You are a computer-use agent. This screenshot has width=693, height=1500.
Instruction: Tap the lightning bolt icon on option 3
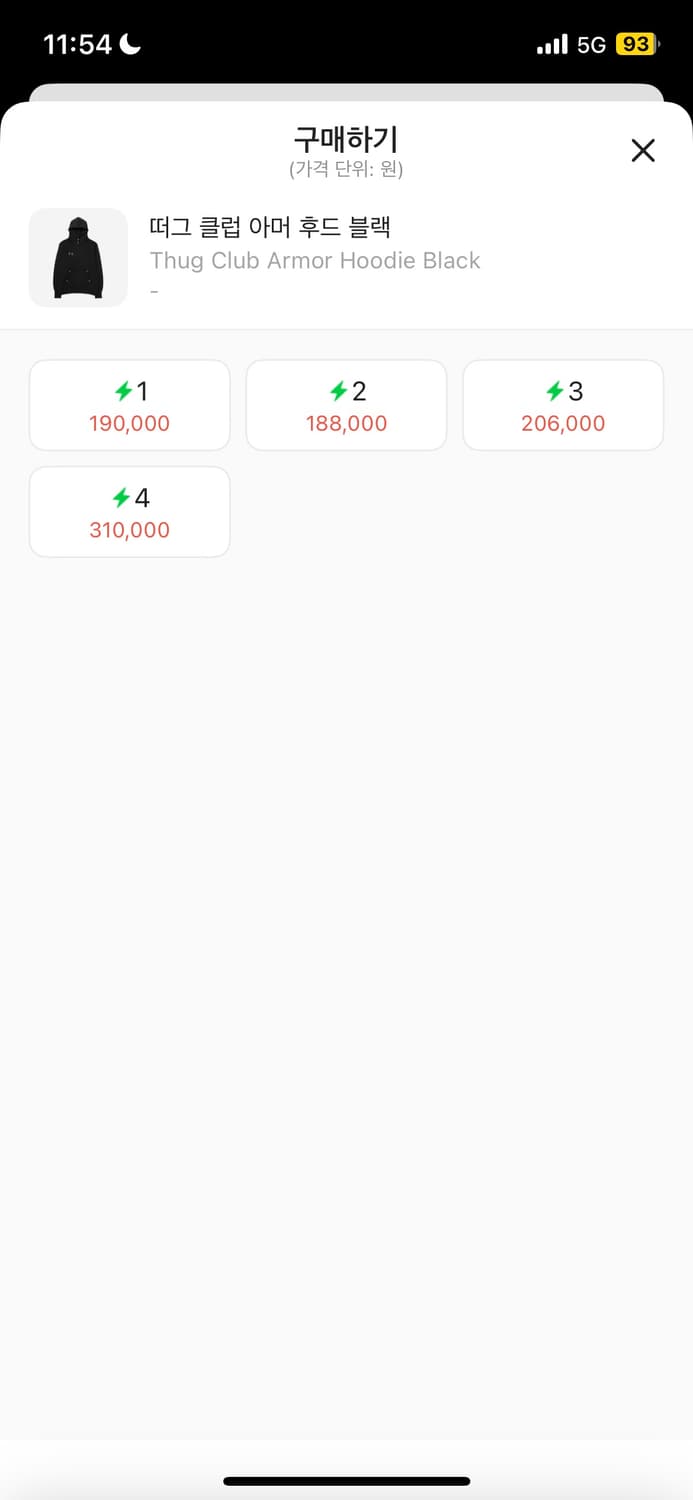(555, 391)
